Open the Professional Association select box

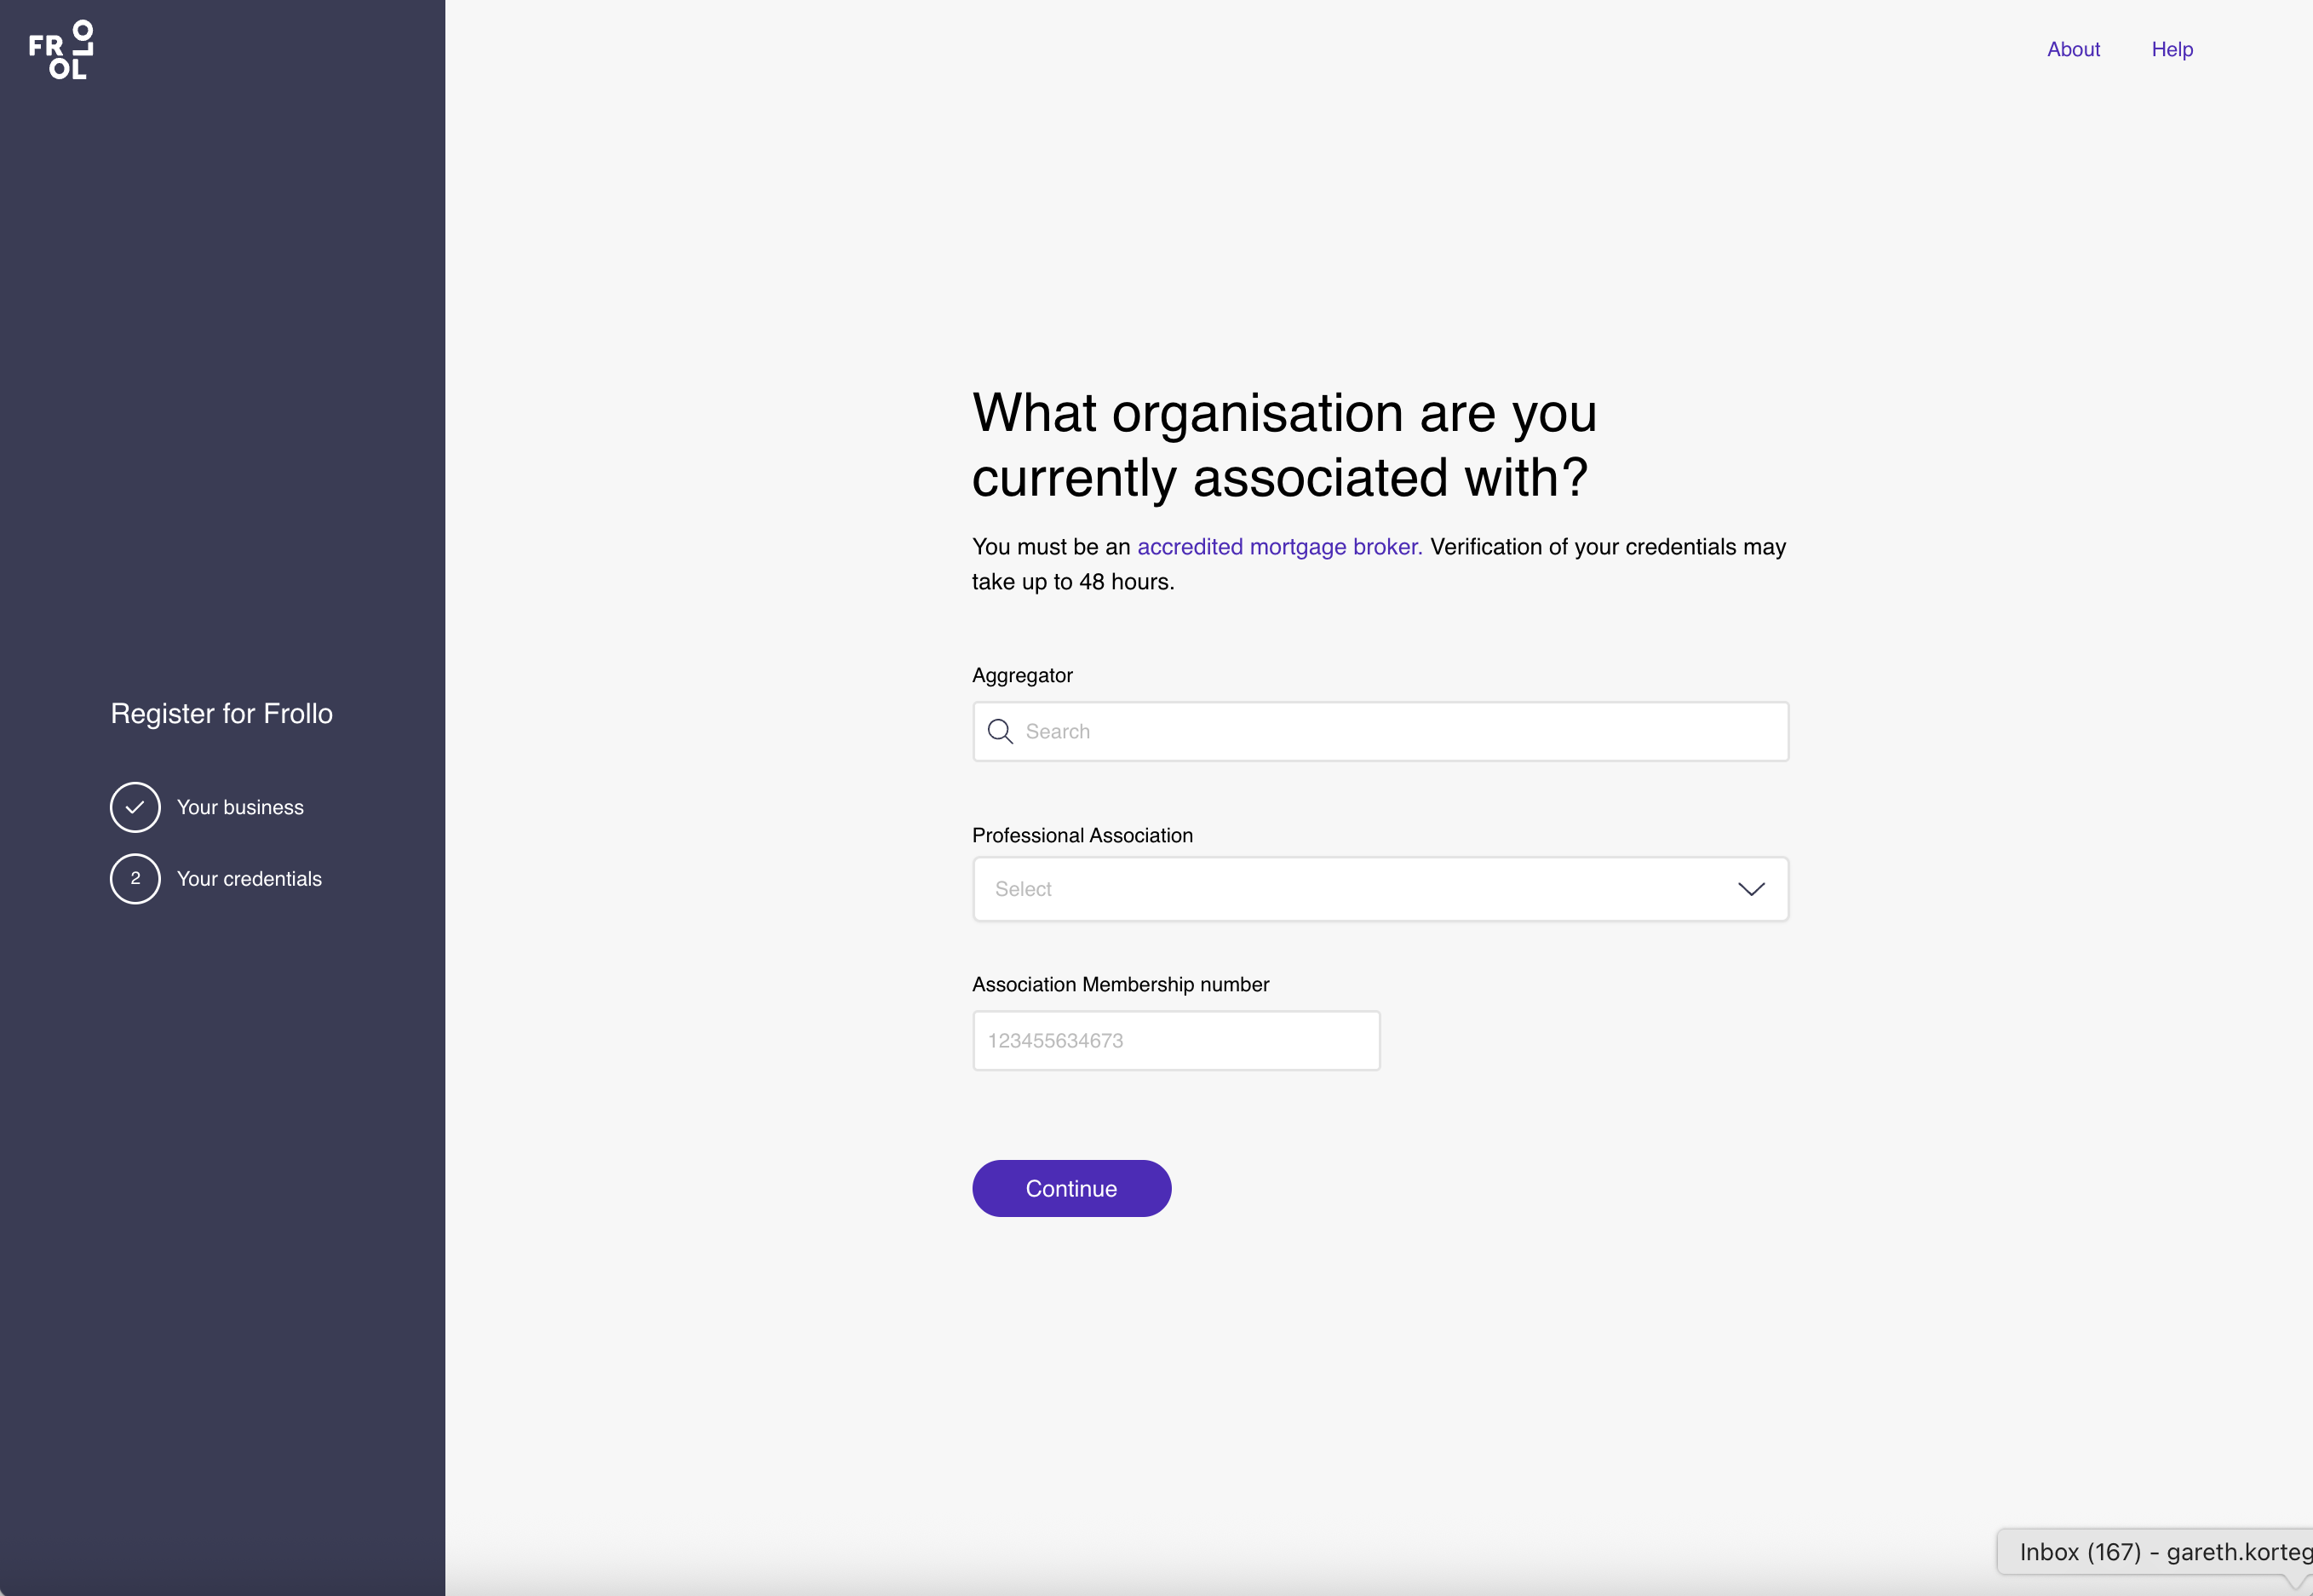pyautogui.click(x=1360, y=889)
